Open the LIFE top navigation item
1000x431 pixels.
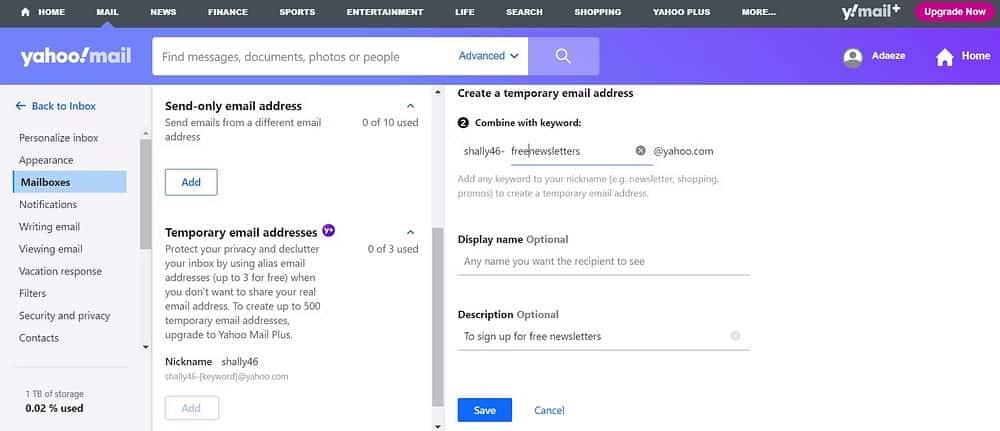pyautogui.click(x=464, y=12)
